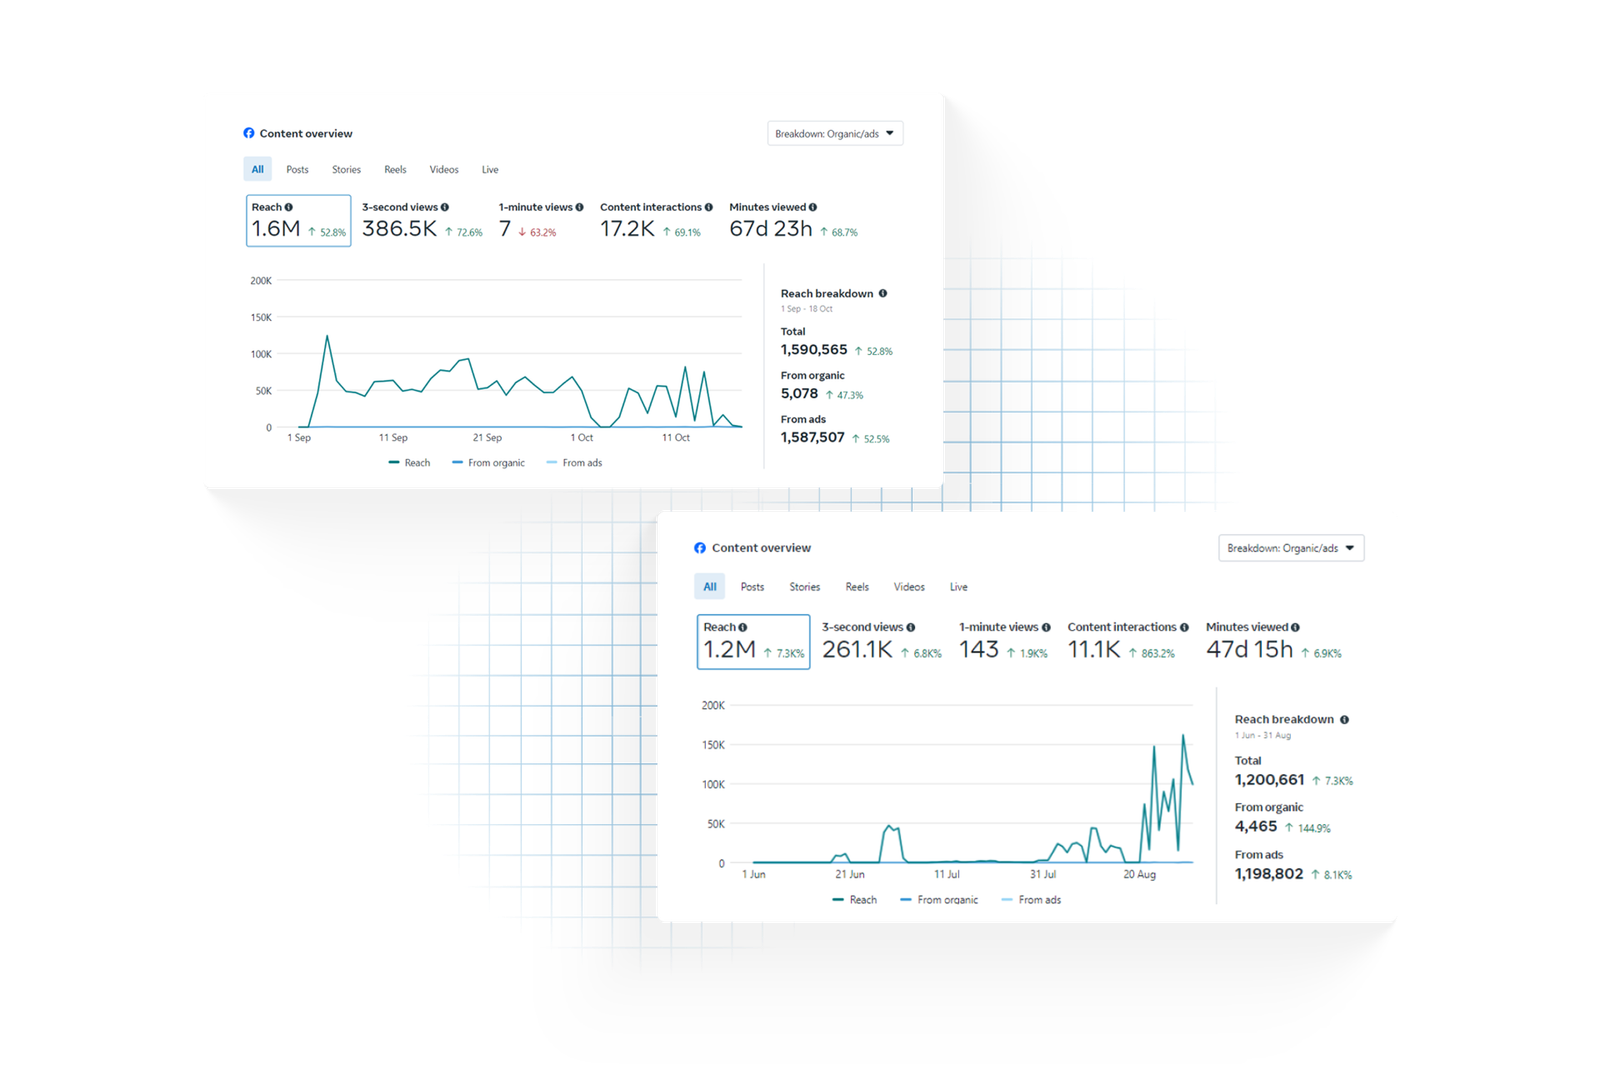This screenshot has width=1600, height=1090.
Task: Toggle From organic legend in upper chart
Action: pyautogui.click(x=488, y=463)
